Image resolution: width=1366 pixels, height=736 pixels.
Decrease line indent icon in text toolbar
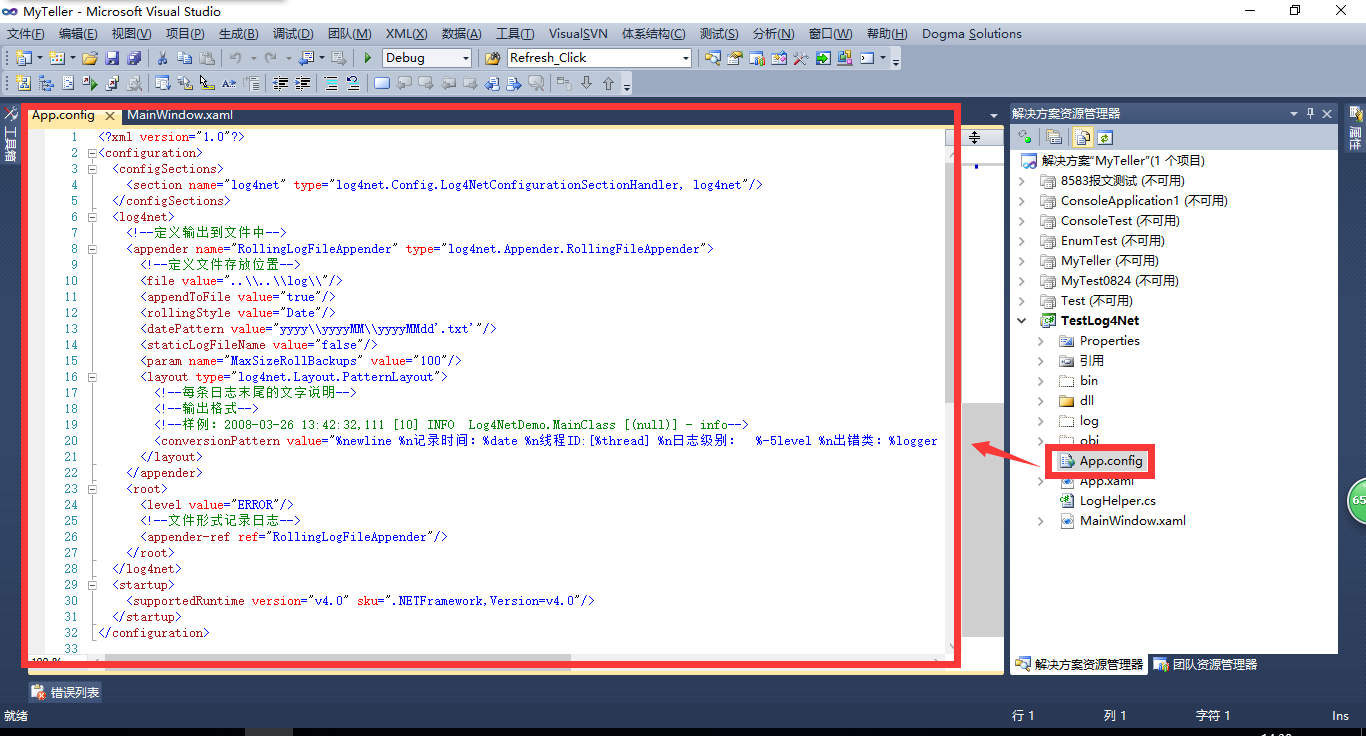tap(281, 83)
